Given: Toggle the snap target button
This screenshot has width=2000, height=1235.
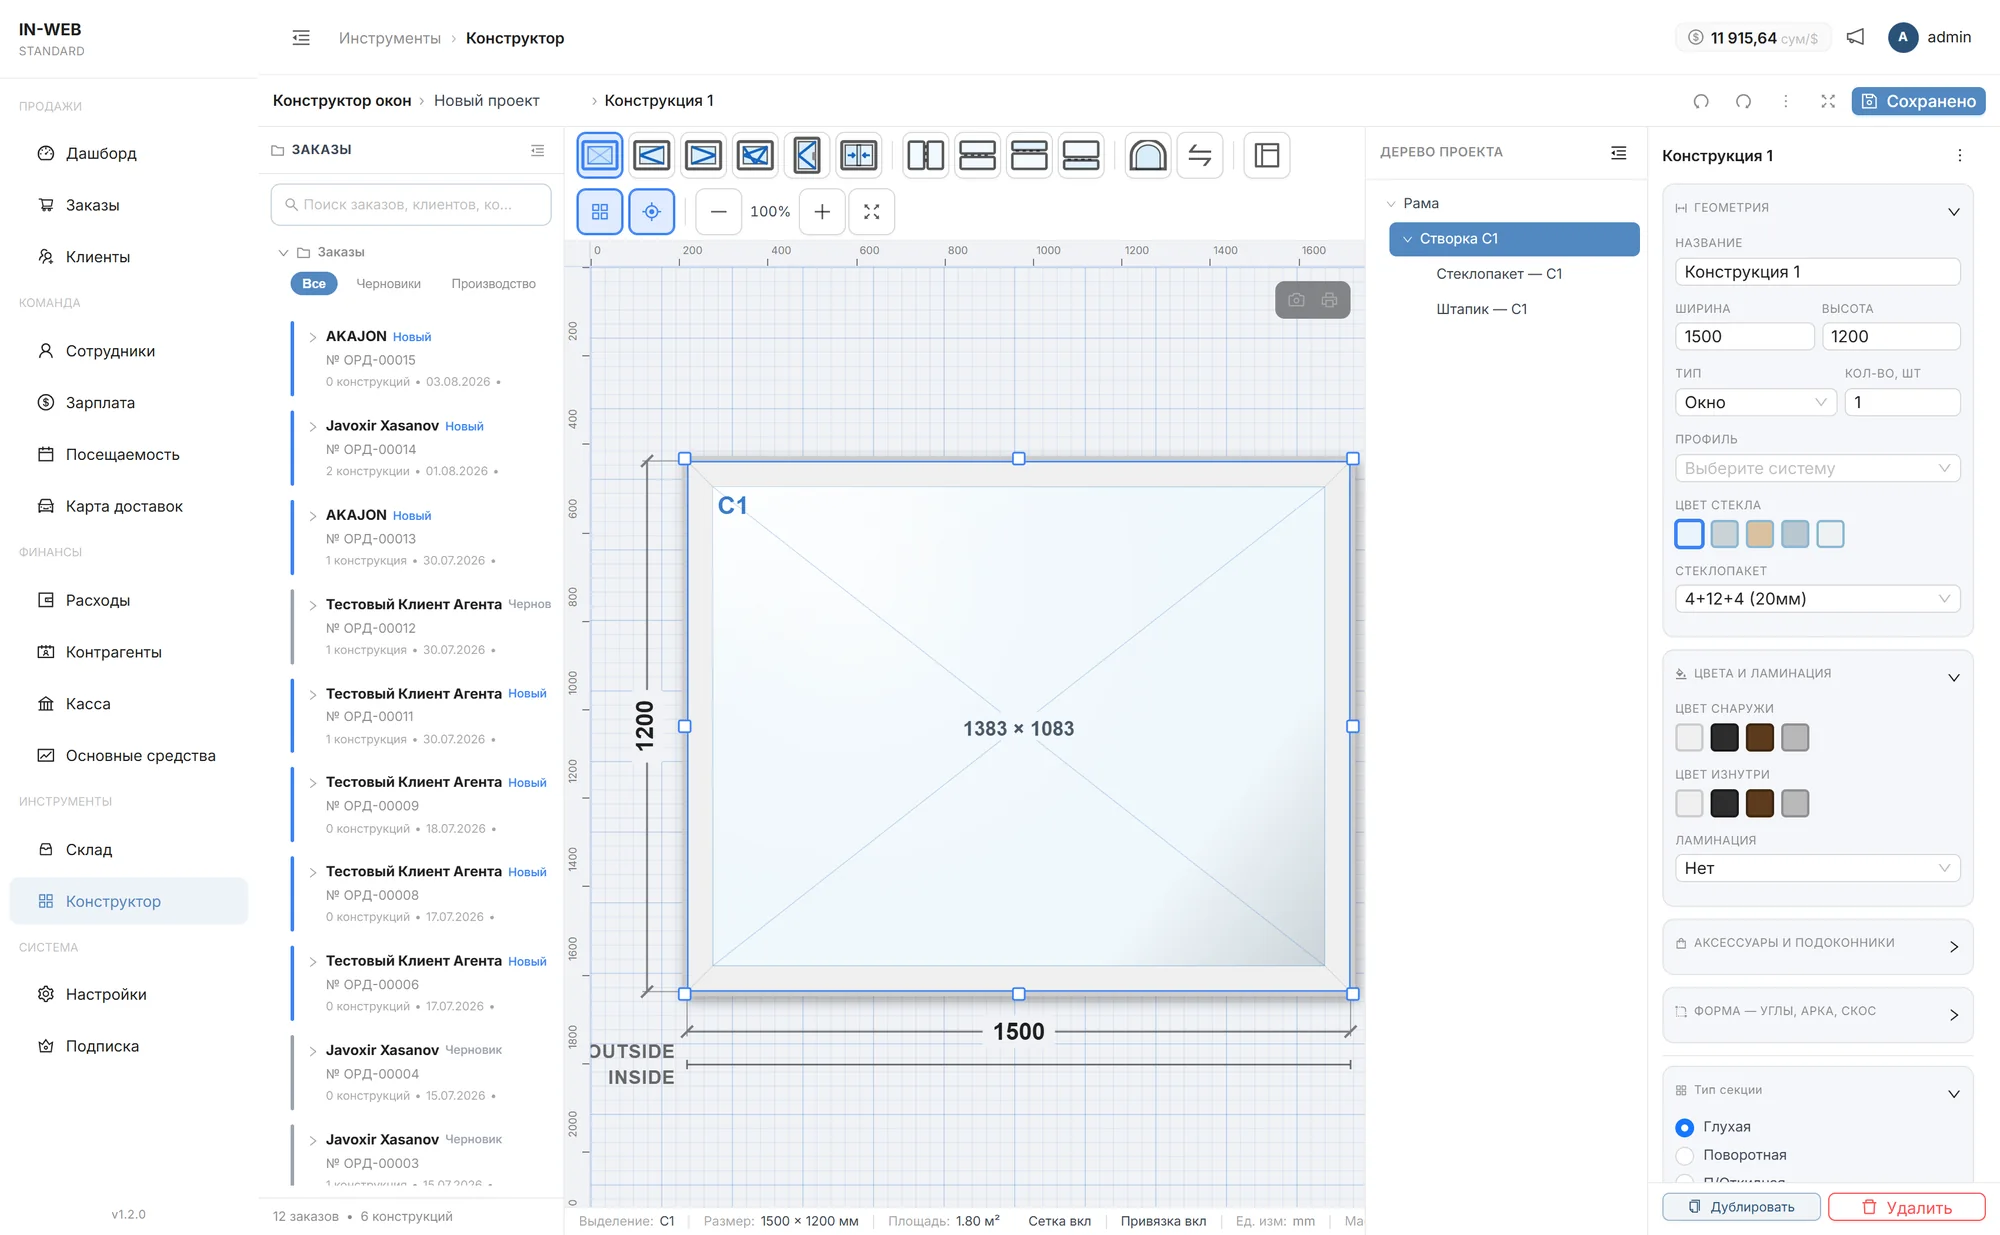Looking at the screenshot, I should [x=652, y=212].
